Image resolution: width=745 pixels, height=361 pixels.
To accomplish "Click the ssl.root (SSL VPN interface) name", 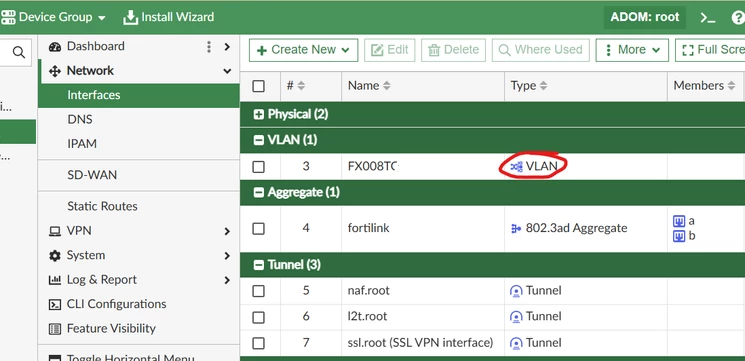I will tap(420, 343).
